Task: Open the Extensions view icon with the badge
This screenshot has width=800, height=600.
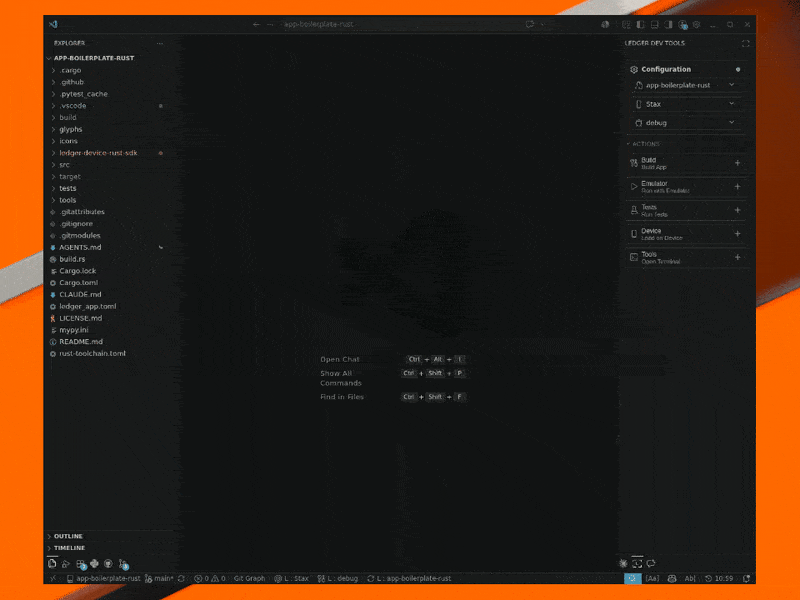Action: click(81, 564)
